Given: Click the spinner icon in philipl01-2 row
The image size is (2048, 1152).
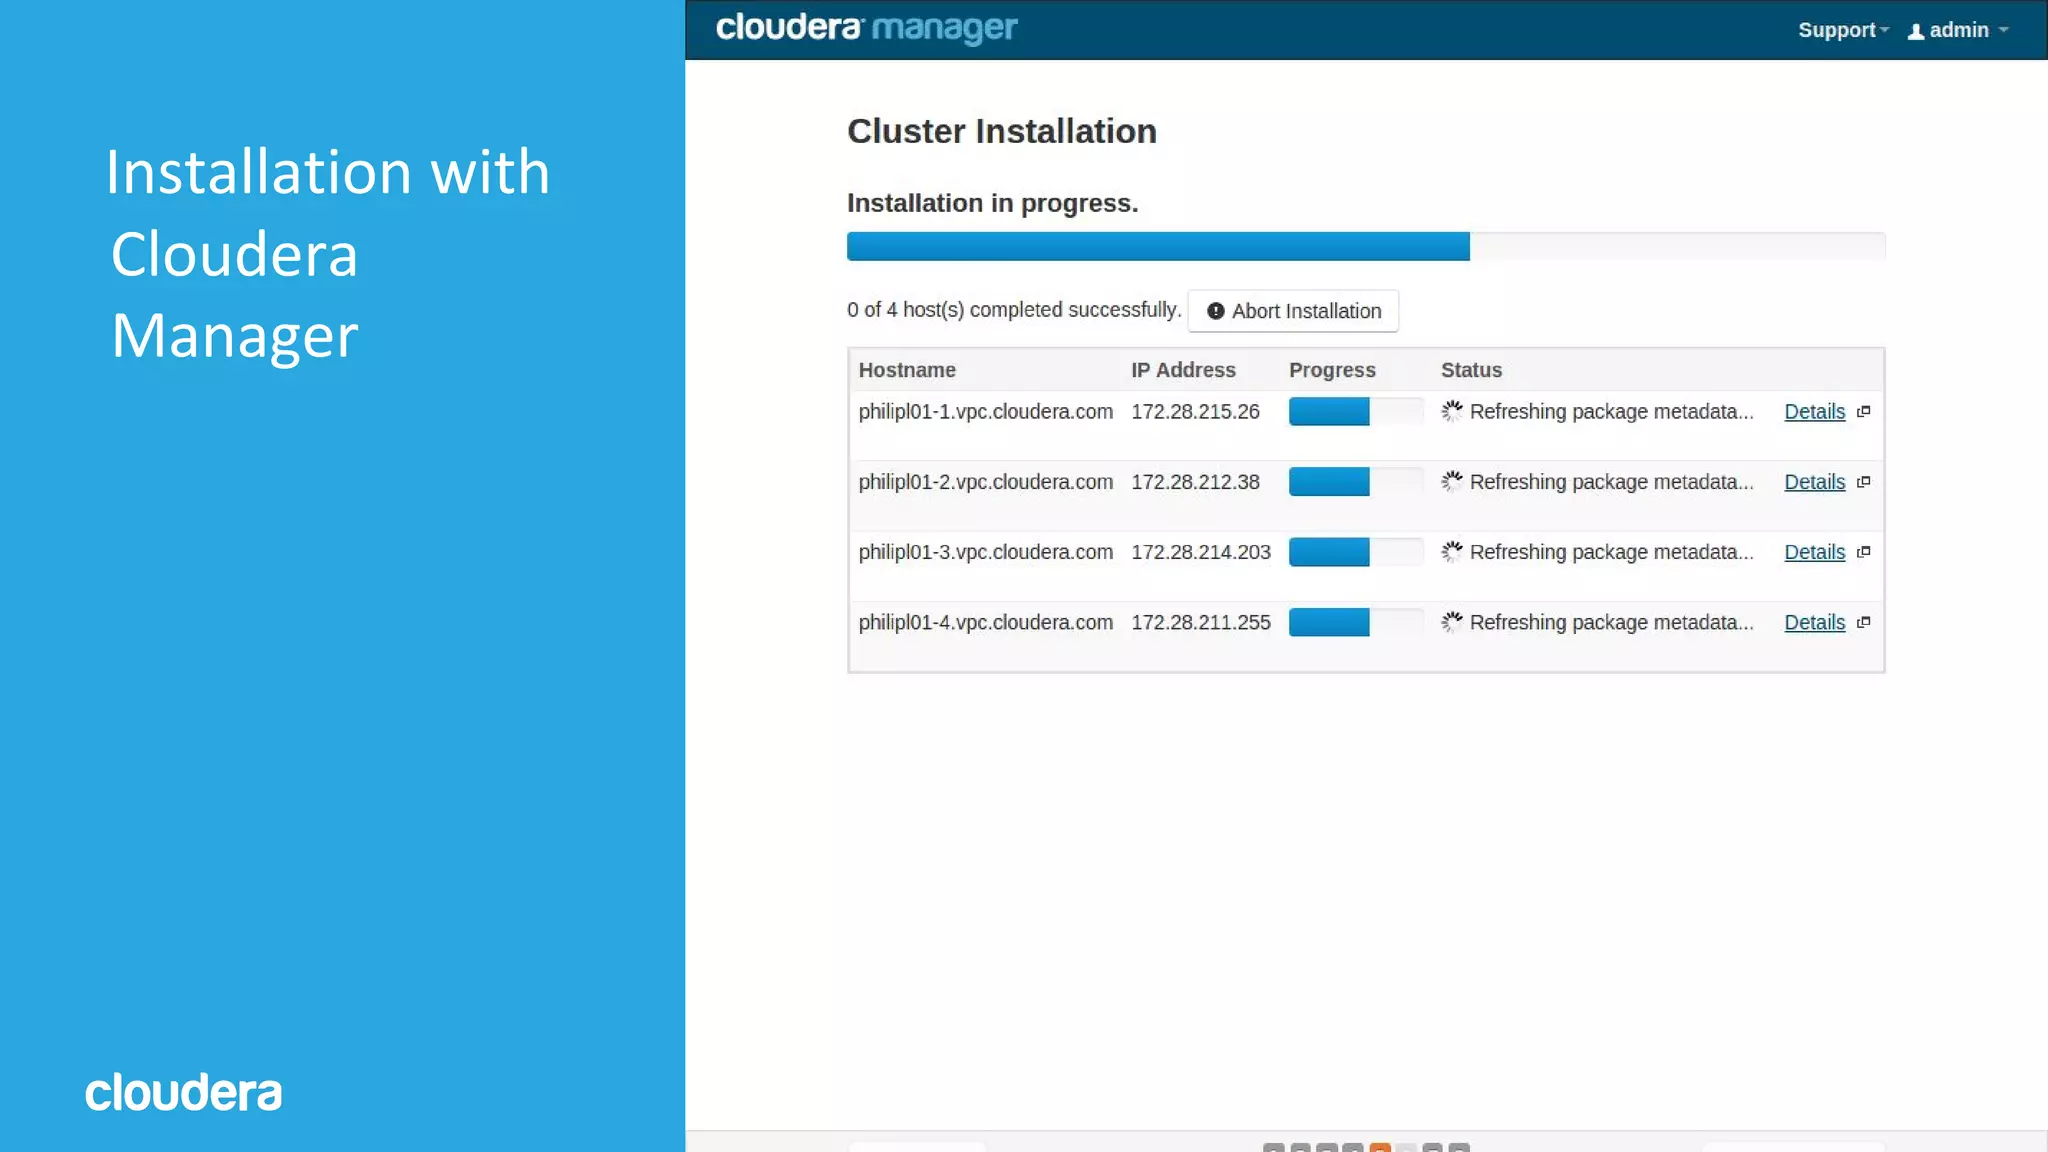Looking at the screenshot, I should pyautogui.click(x=1452, y=481).
